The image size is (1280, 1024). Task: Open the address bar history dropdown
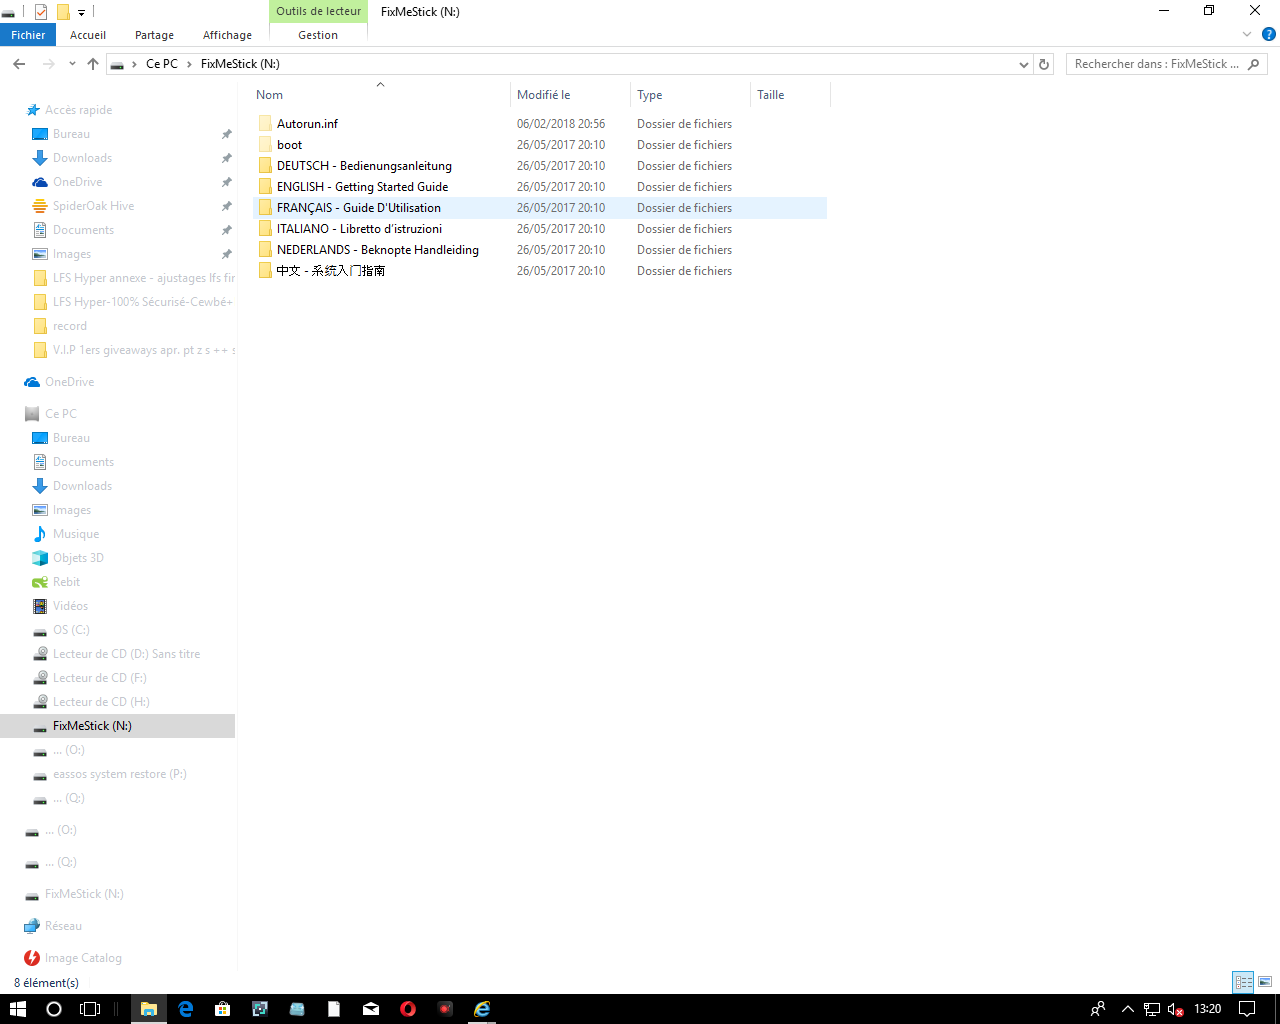[x=1023, y=64]
